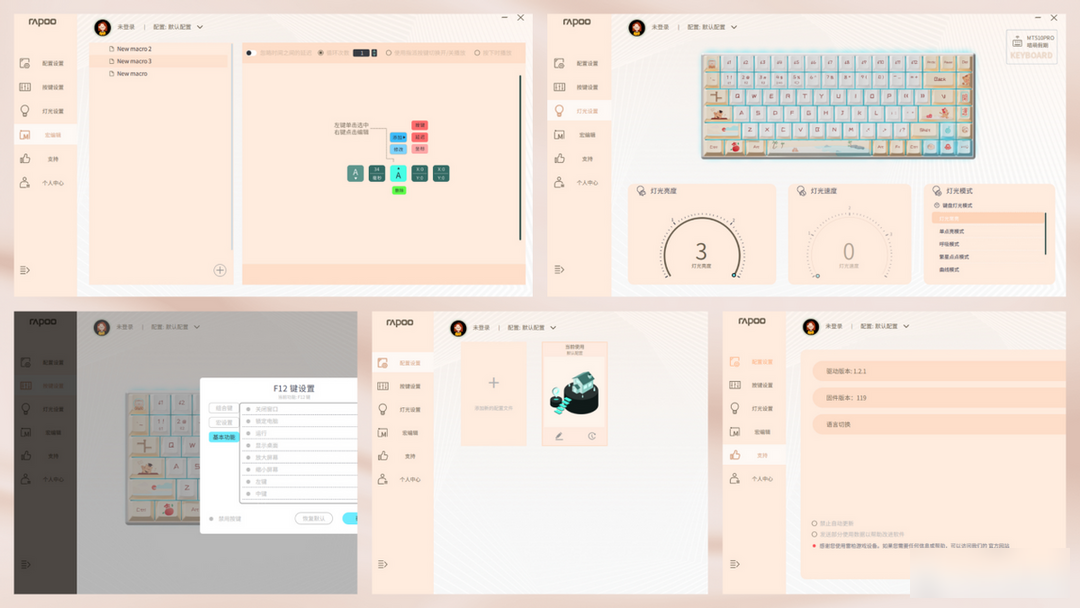Screen dimensions: 1080x608
Task: Switch to 配置设置 in the support window
Action: 754,361
